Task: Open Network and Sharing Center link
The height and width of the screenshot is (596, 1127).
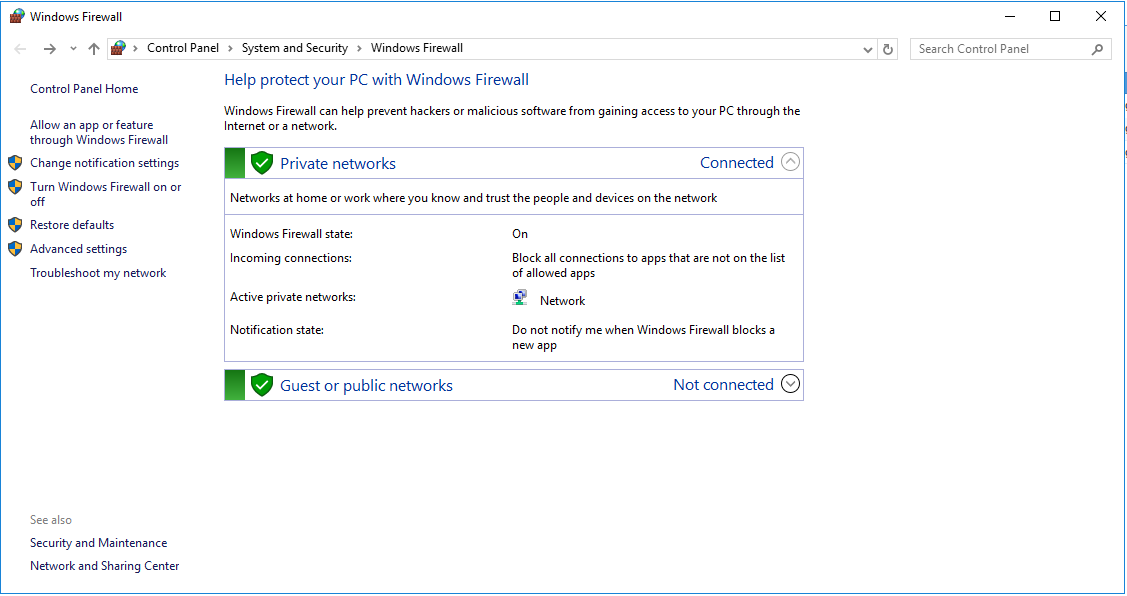Action: click(x=104, y=566)
